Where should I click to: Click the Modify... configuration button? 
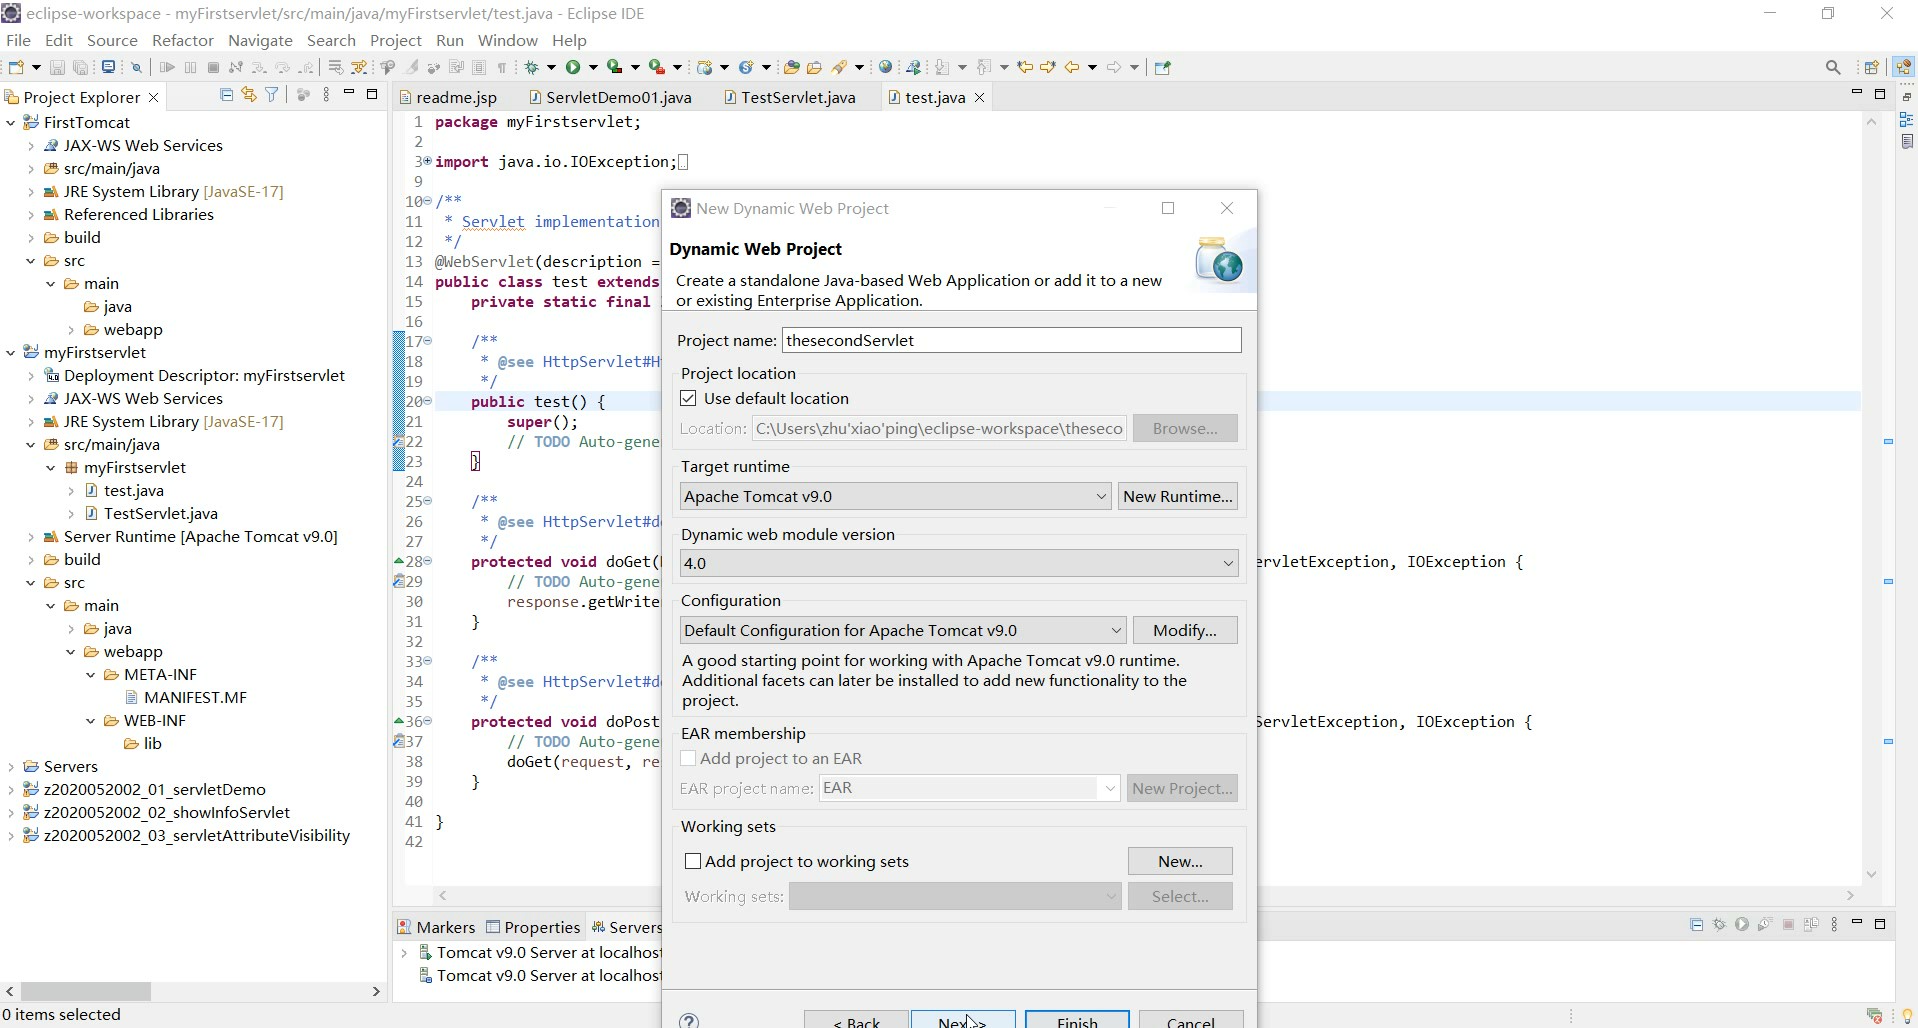pyautogui.click(x=1184, y=630)
